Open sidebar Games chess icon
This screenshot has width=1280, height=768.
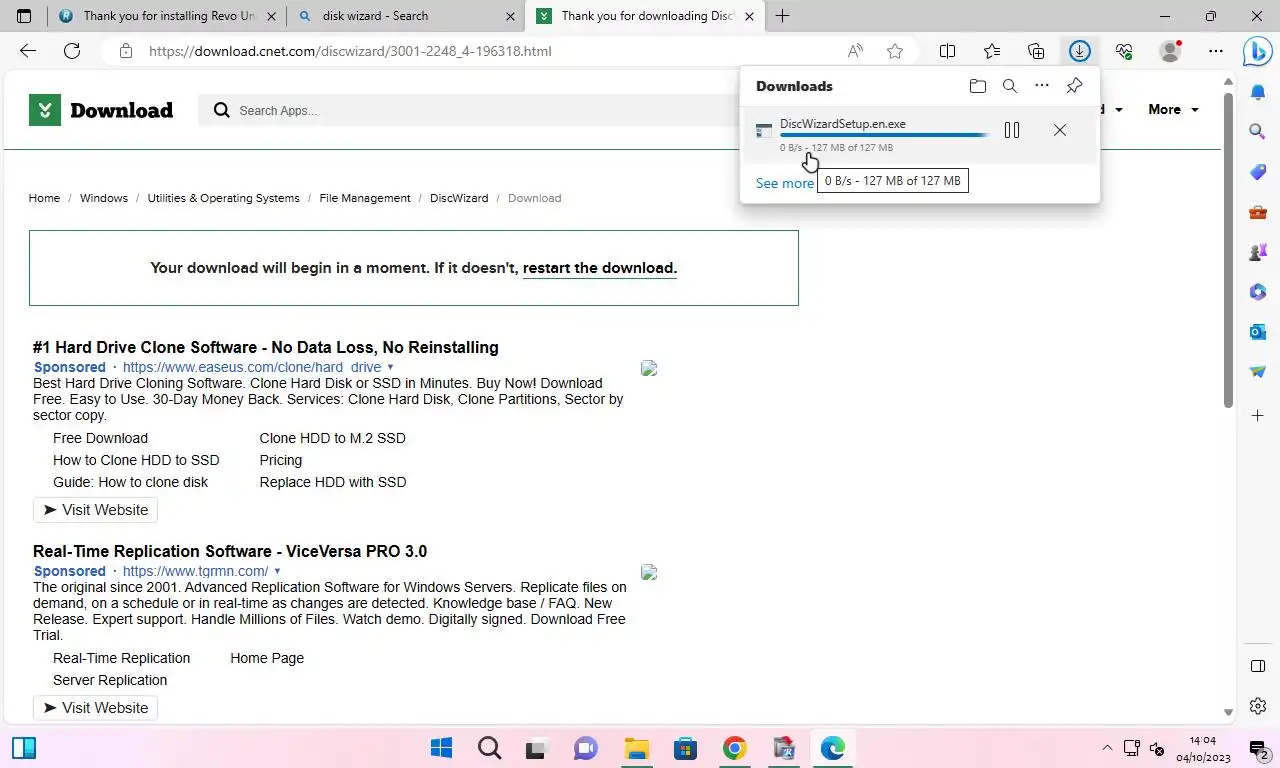(x=1258, y=252)
